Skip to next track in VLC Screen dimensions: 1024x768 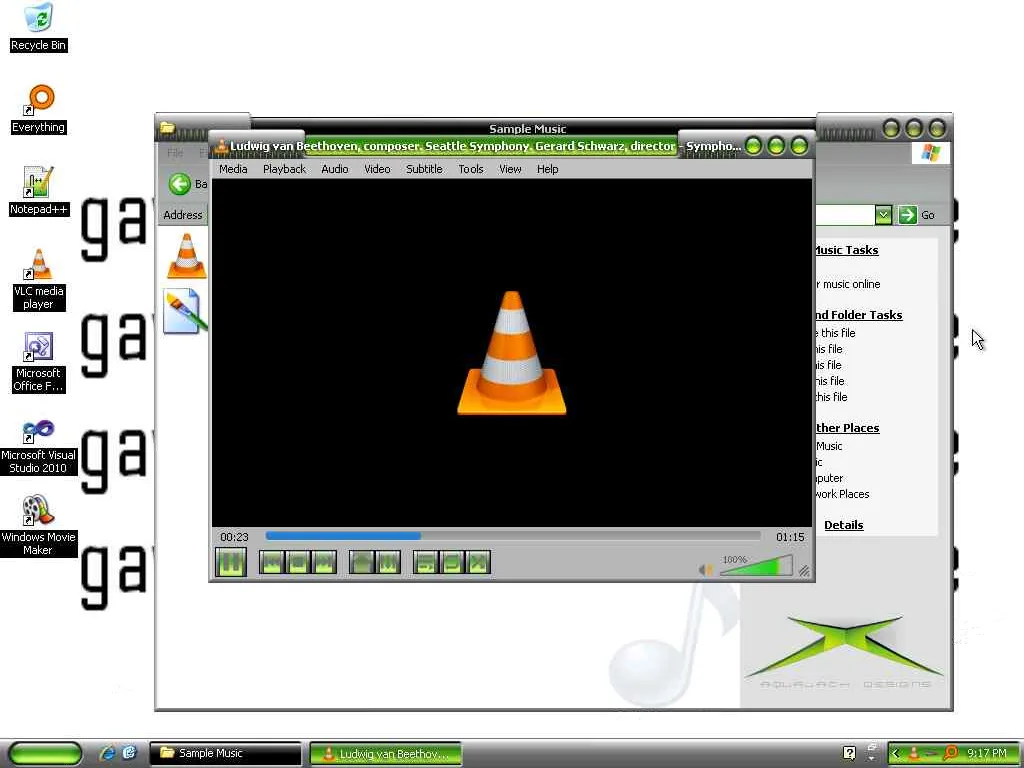pyautogui.click(x=324, y=562)
